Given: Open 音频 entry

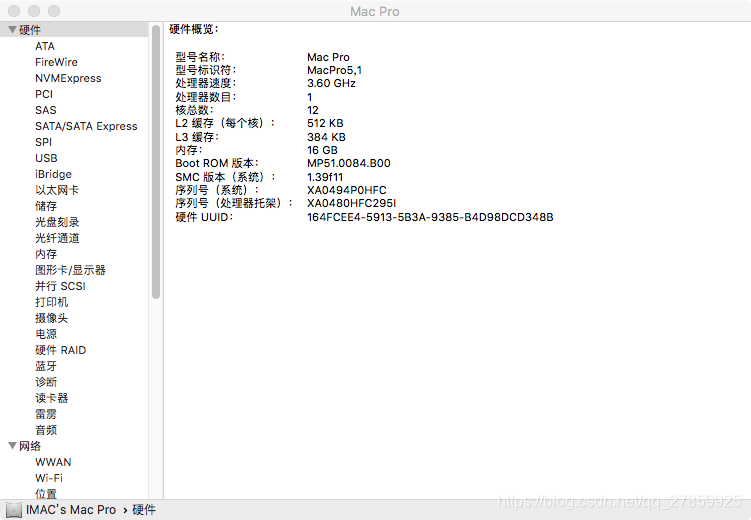Looking at the screenshot, I should [46, 430].
